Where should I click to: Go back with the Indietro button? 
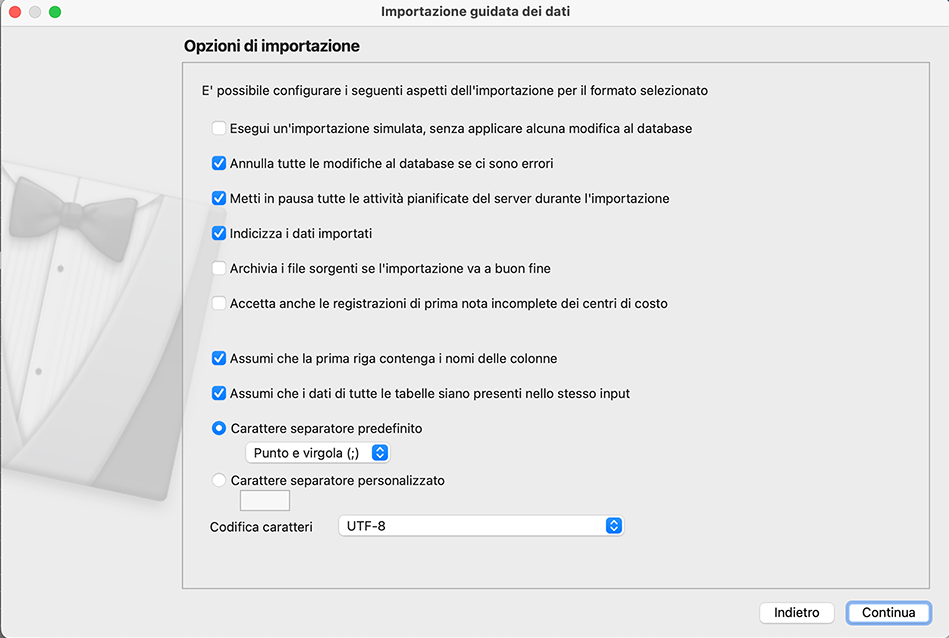[796, 613]
